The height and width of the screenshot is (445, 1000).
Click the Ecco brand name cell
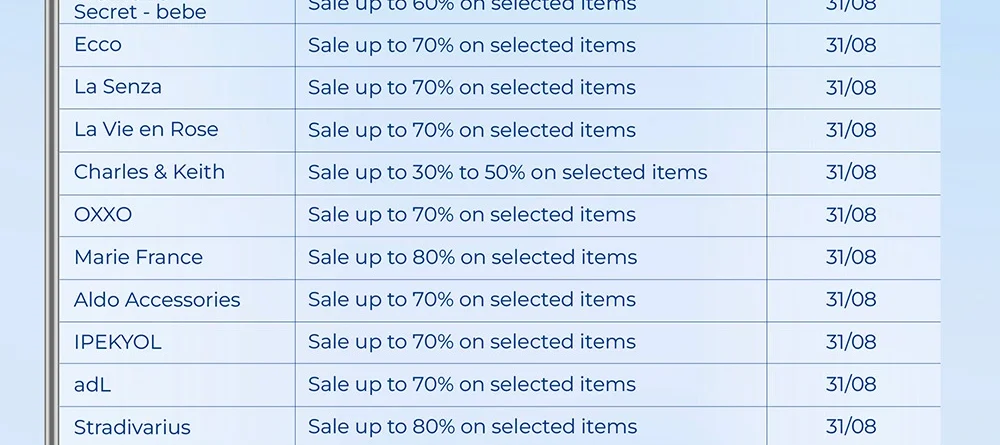[x=98, y=45]
